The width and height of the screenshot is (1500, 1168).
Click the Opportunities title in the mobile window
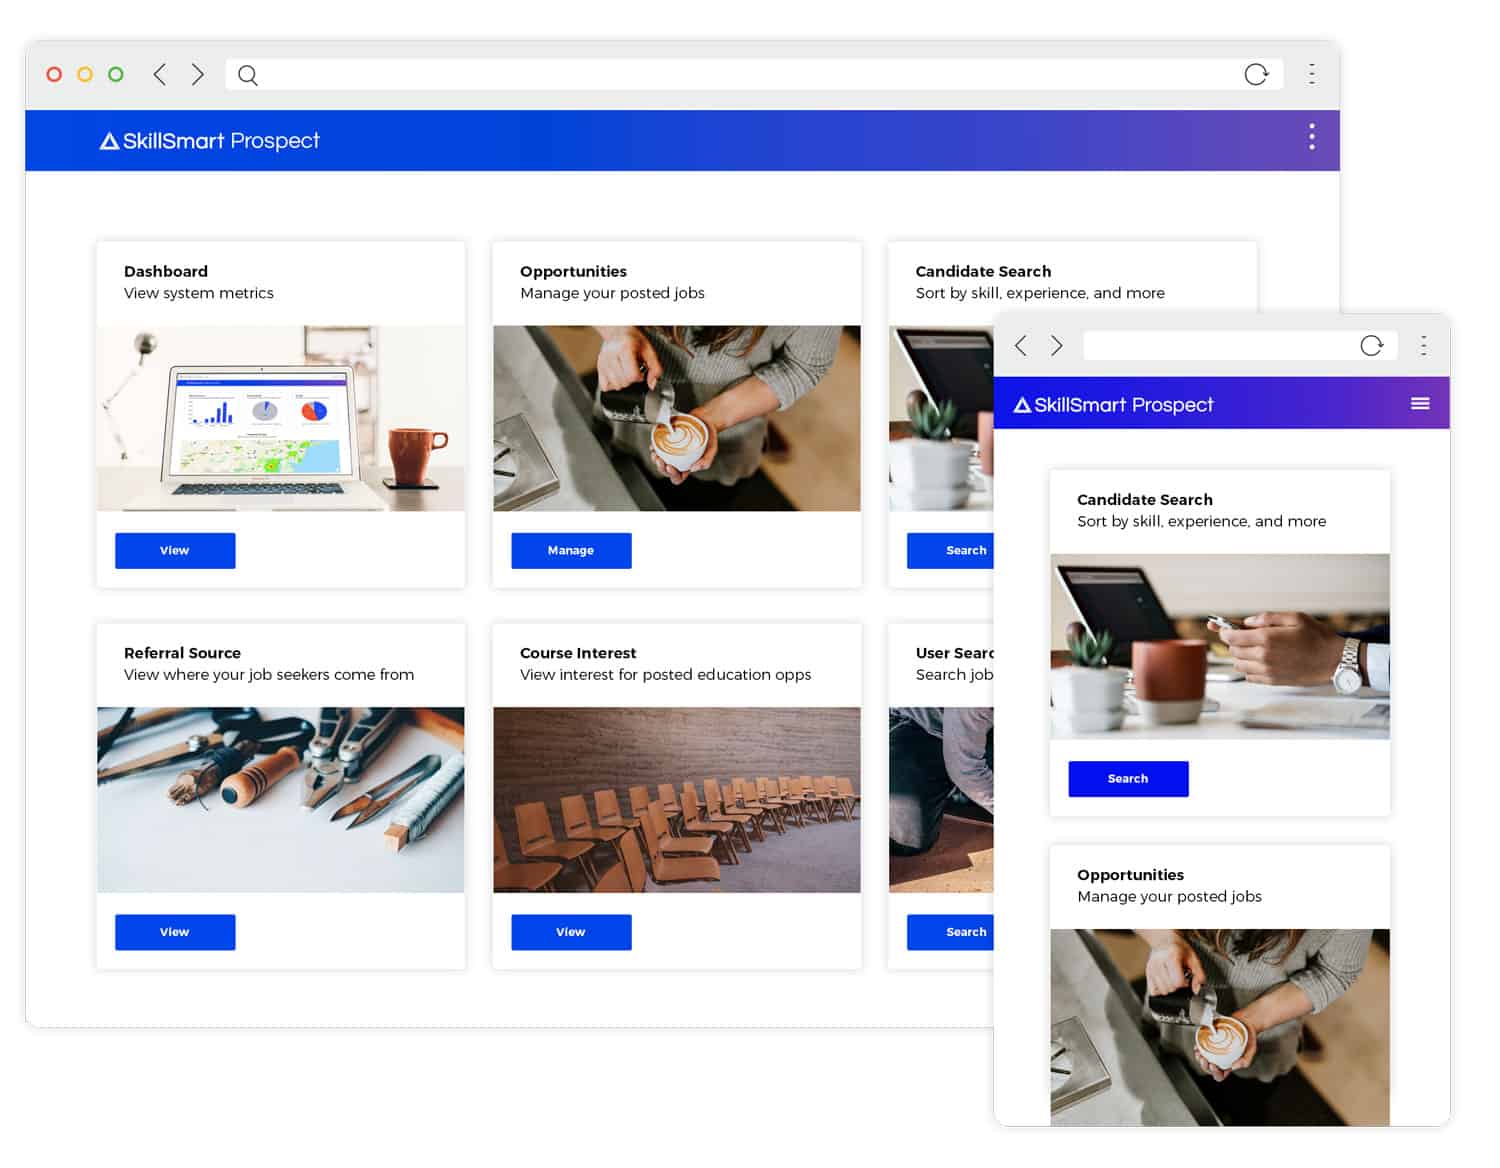tap(1130, 876)
